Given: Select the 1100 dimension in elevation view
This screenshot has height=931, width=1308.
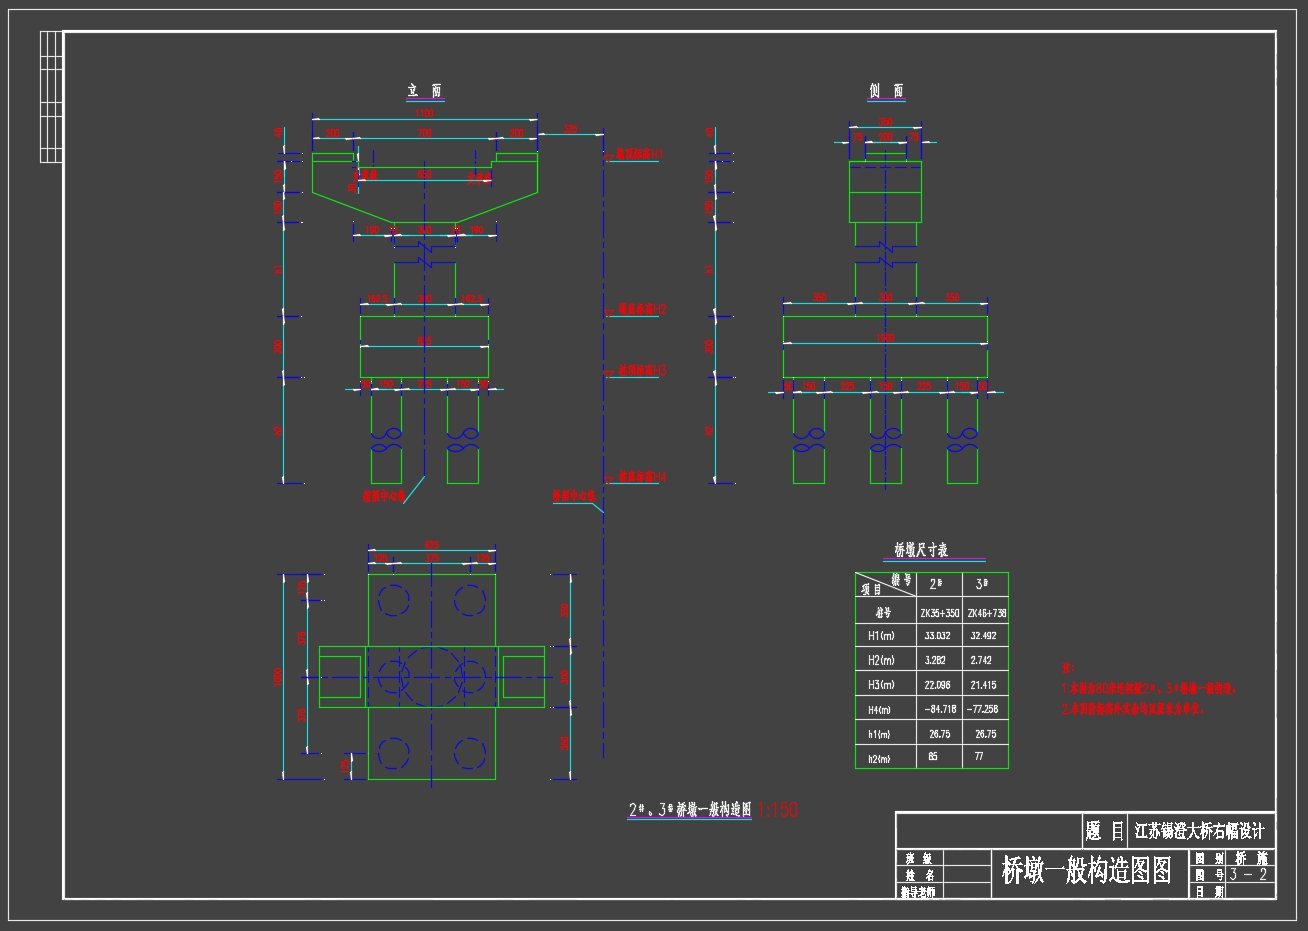Looking at the screenshot, I should [425, 115].
